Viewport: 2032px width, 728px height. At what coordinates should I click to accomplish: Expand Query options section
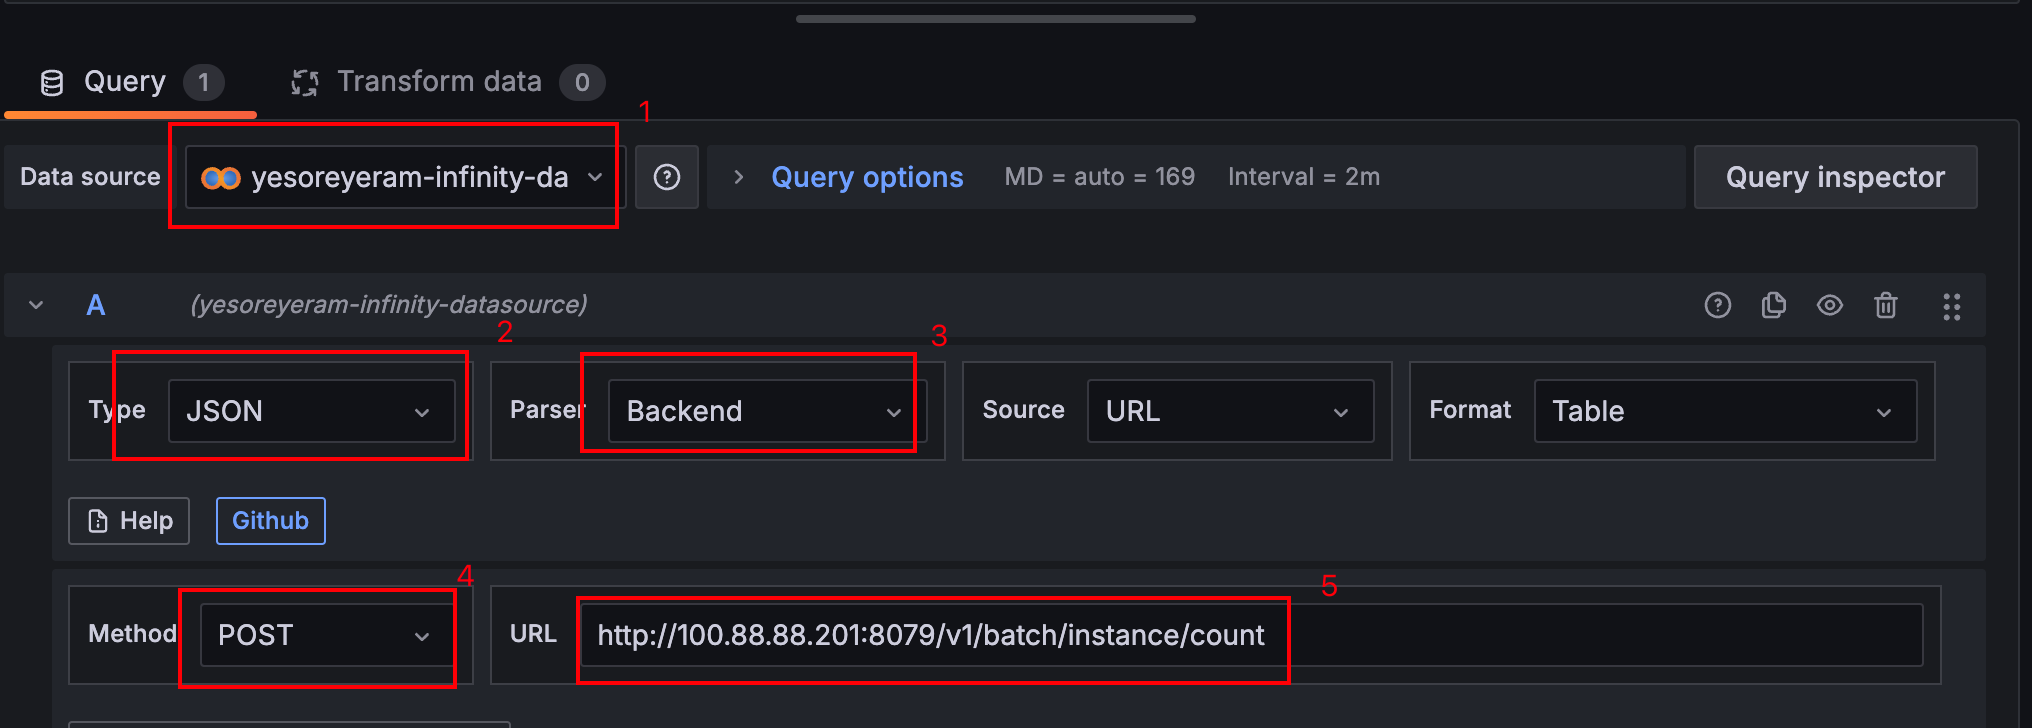(867, 177)
